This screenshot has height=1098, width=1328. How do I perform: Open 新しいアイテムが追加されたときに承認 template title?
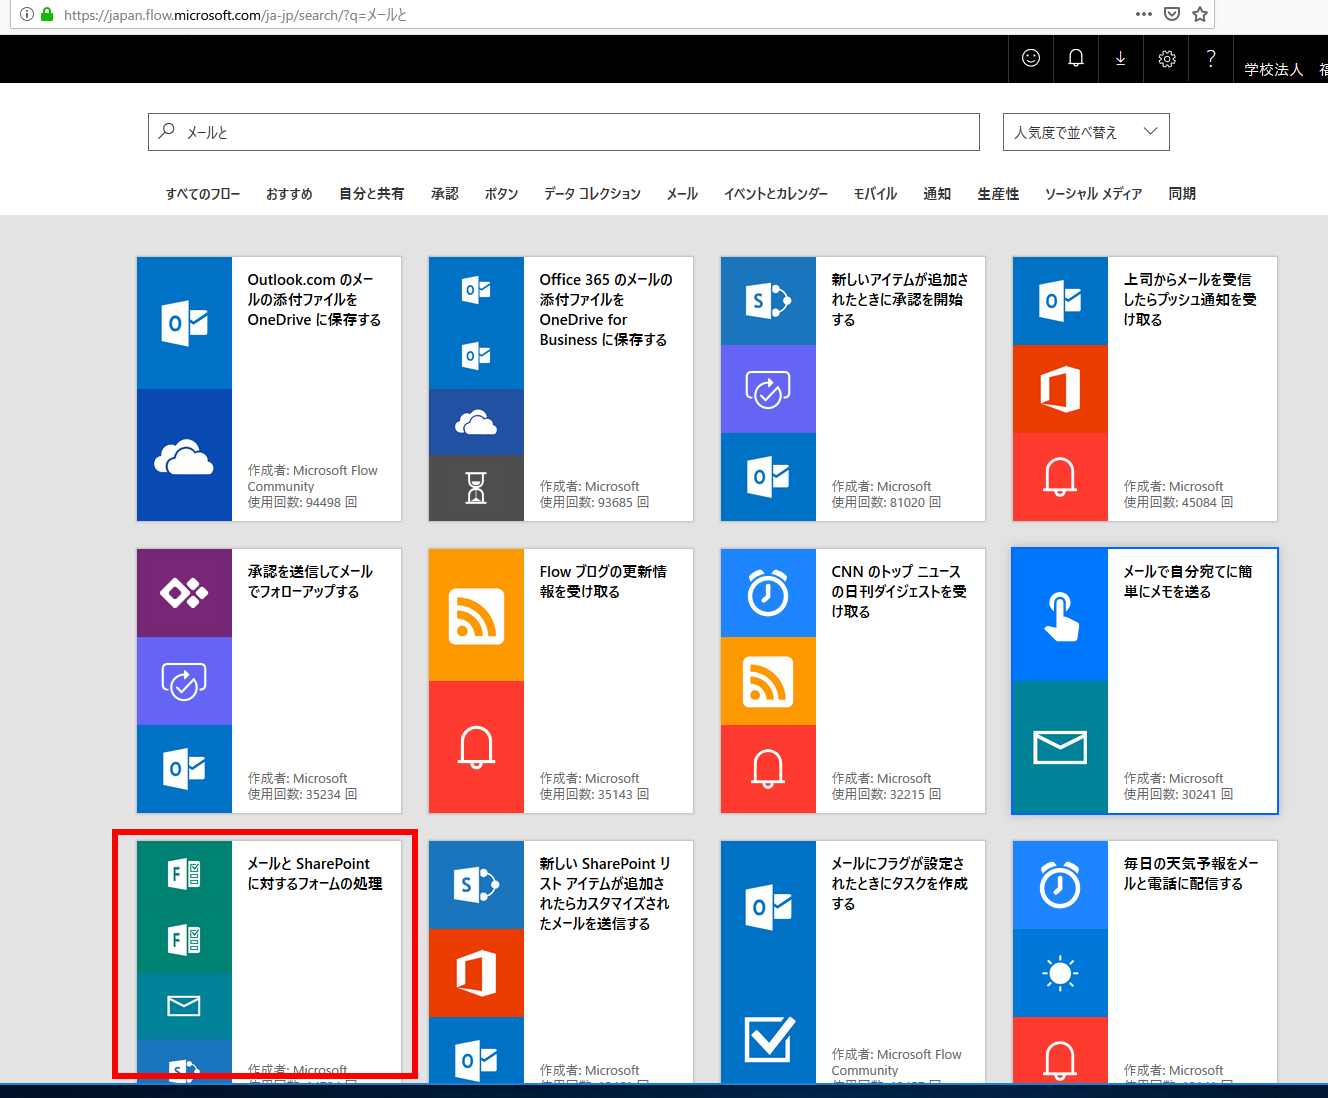[900, 300]
